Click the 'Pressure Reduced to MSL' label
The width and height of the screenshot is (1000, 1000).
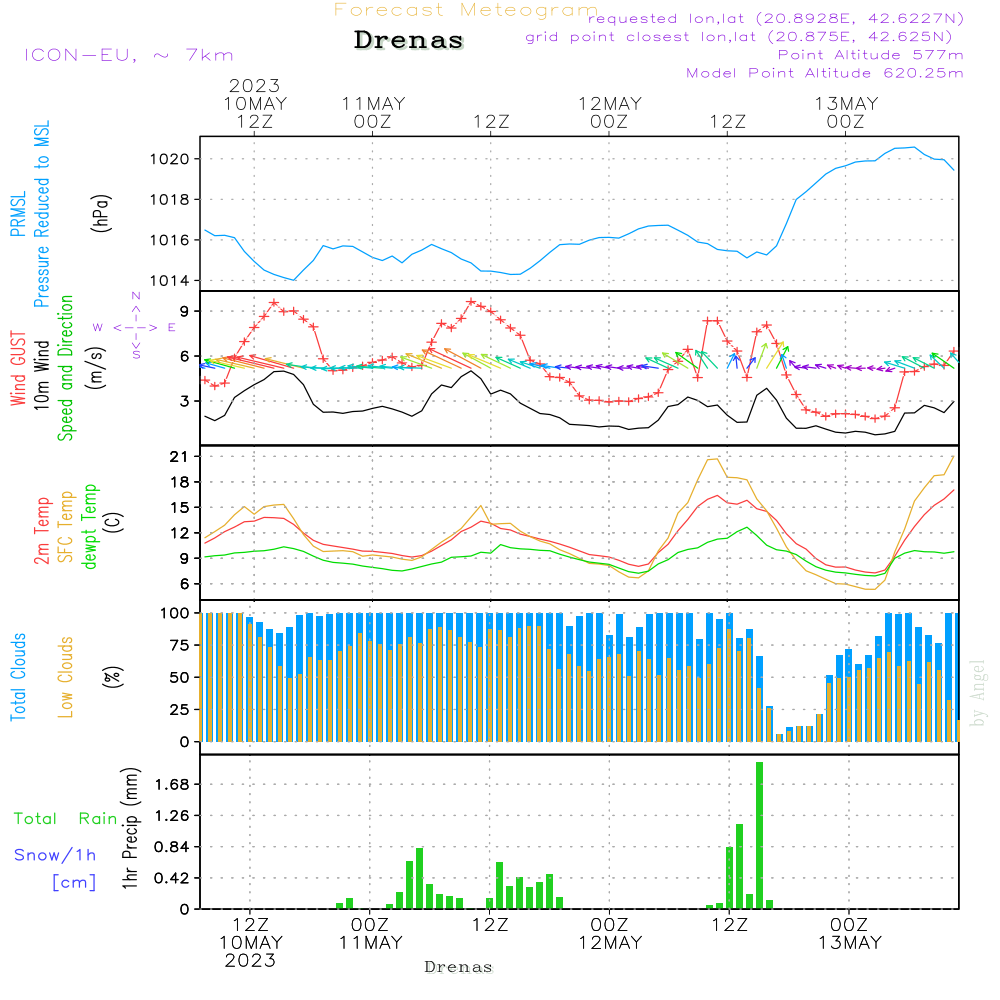pos(41,214)
